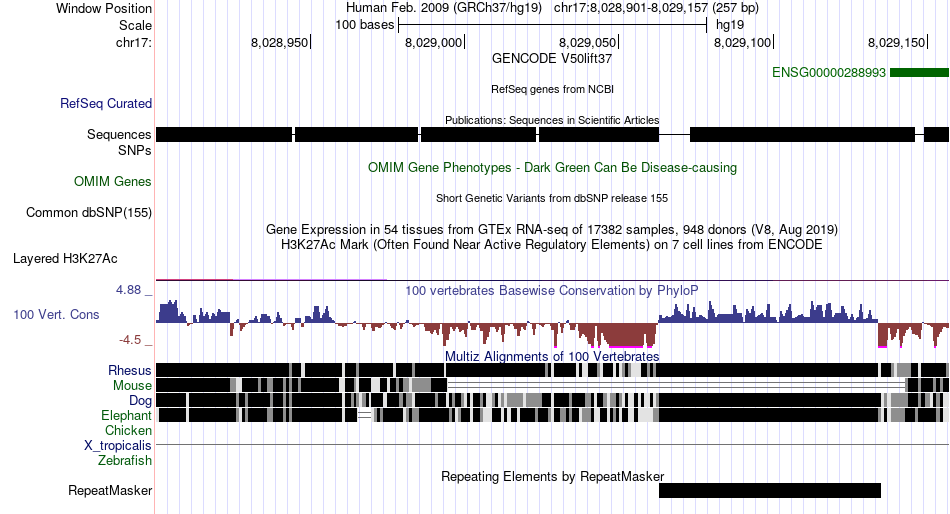
Task: Click the blue PhyloP conservation peak above RepeatMasker
Action: [x=768, y=313]
